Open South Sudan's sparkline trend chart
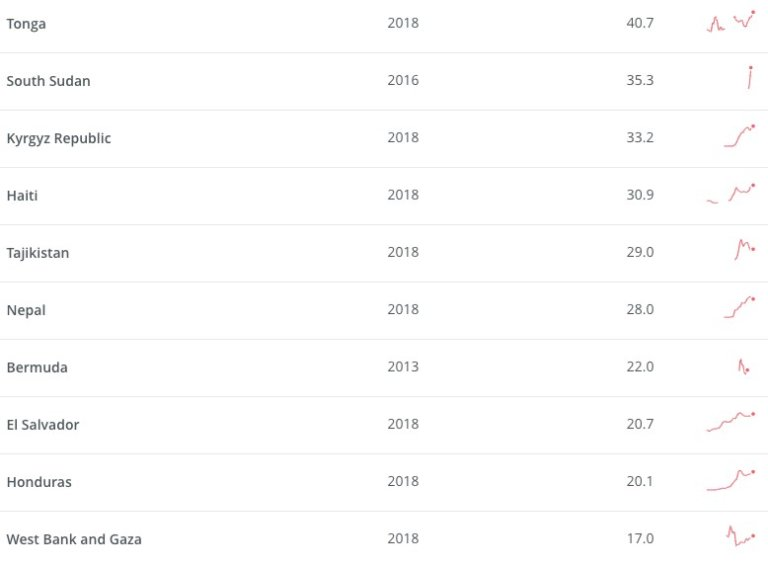The width and height of the screenshot is (768, 567). 750,78
